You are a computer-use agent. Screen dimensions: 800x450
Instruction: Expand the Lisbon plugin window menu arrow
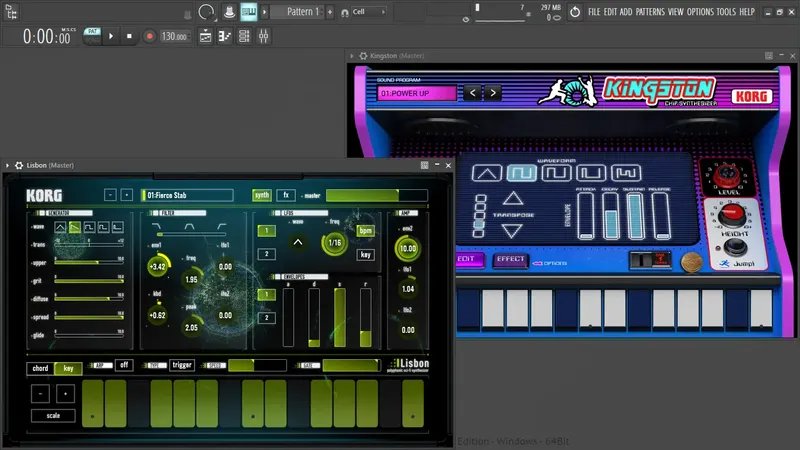tap(7, 165)
